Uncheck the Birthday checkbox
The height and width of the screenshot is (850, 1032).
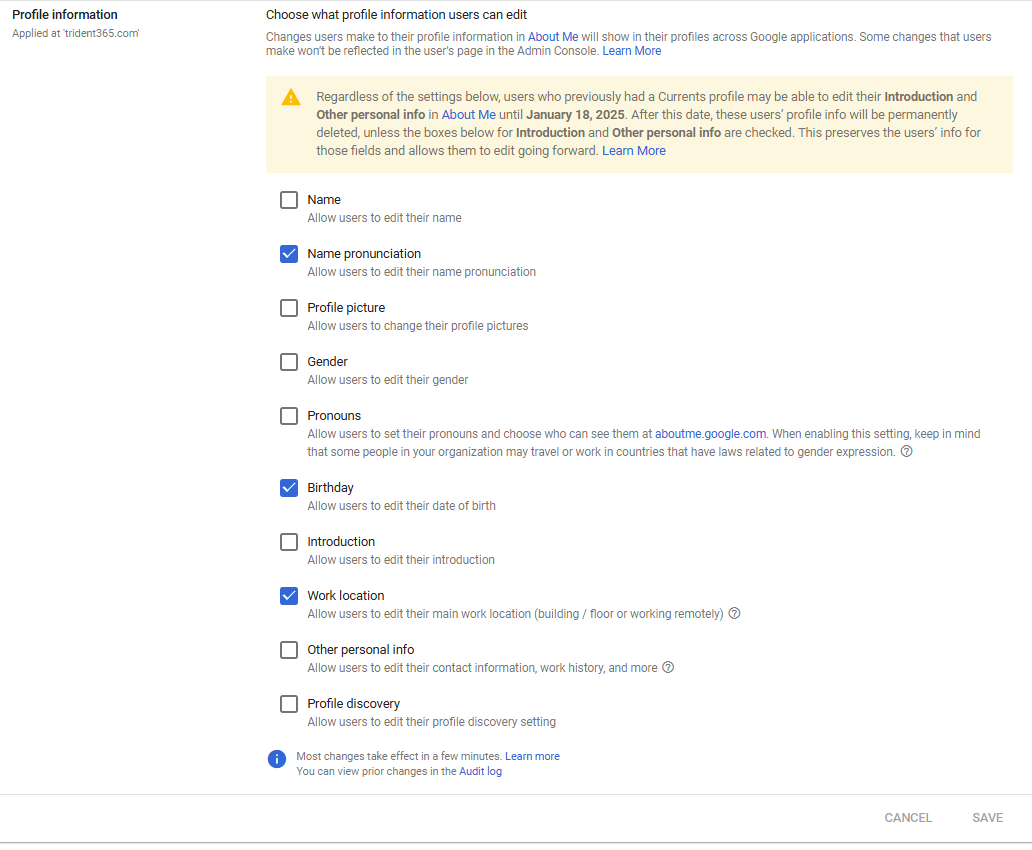tap(289, 488)
